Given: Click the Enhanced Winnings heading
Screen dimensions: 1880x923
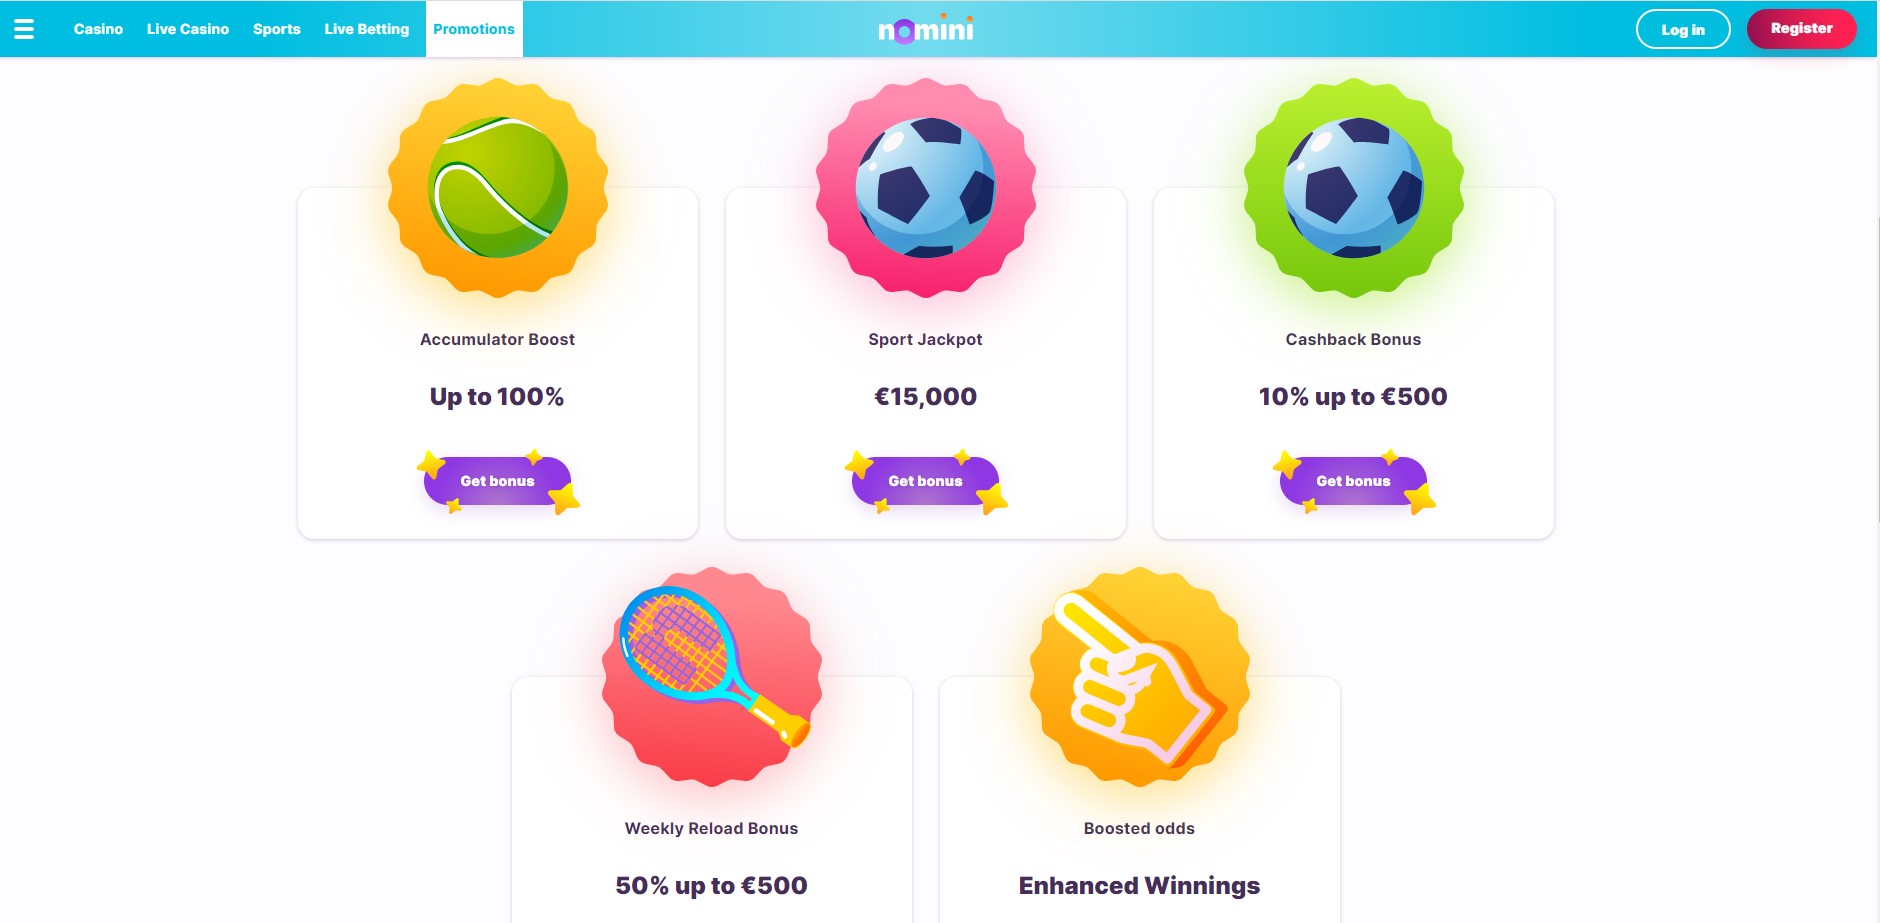Looking at the screenshot, I should (x=1140, y=886).
